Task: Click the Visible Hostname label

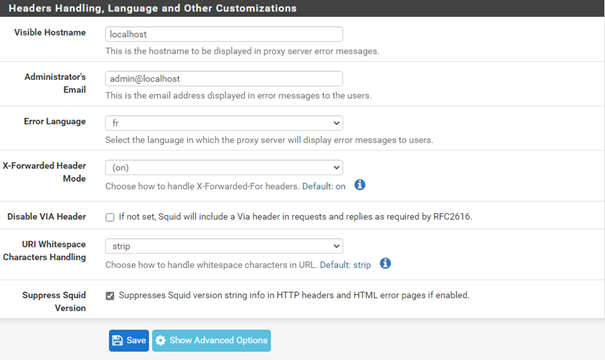Action: pos(50,32)
